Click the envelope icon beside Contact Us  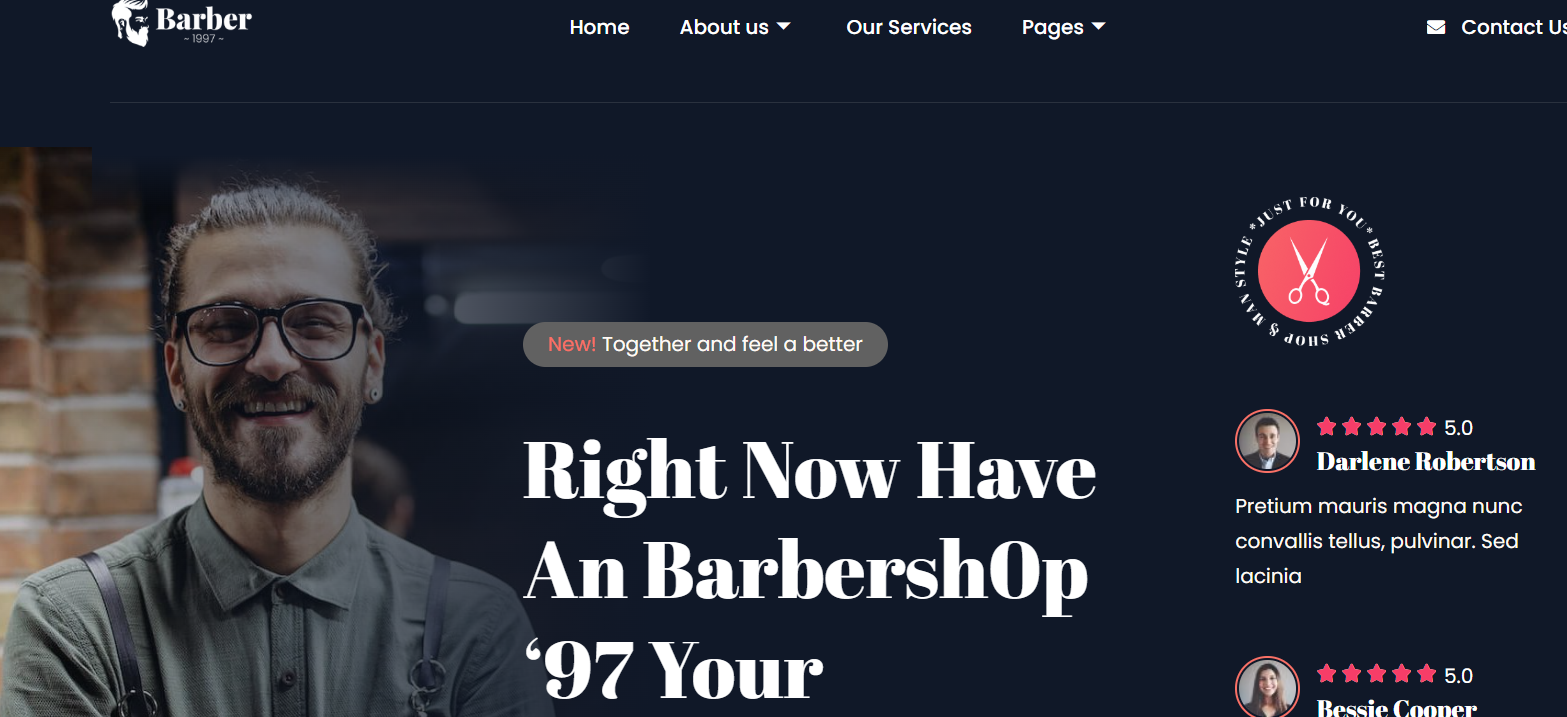pyautogui.click(x=1436, y=27)
